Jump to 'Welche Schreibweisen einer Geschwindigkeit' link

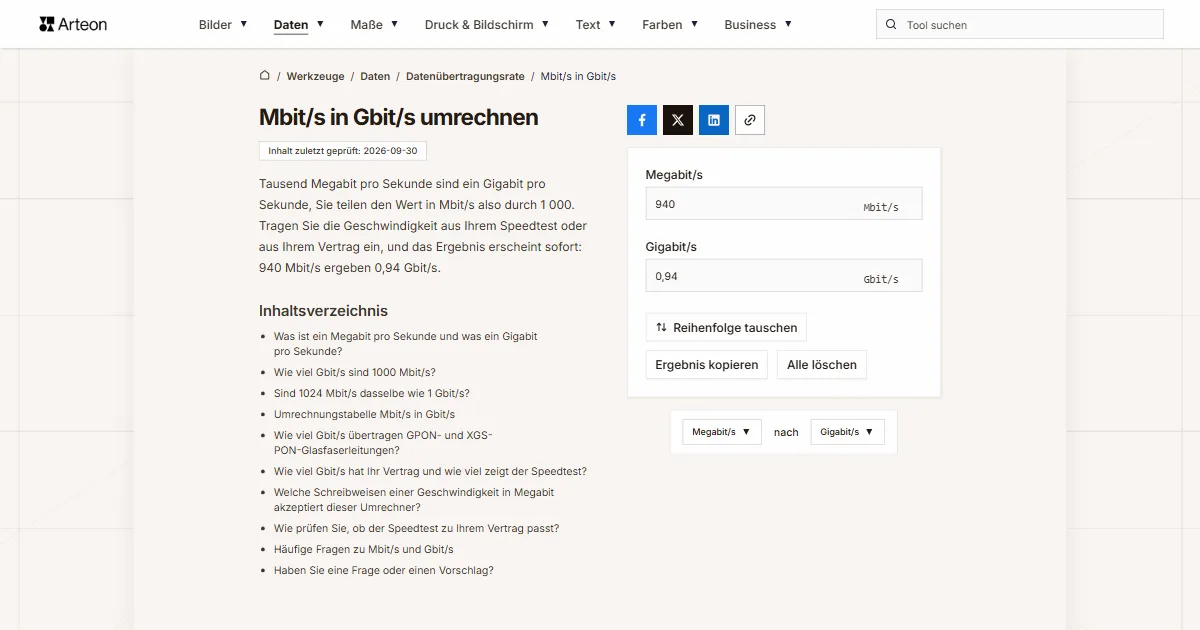point(414,499)
